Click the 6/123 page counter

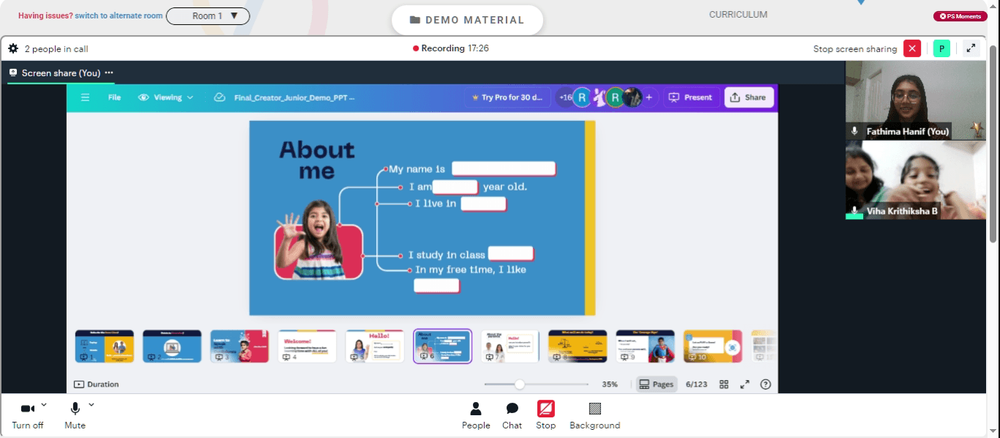696,384
